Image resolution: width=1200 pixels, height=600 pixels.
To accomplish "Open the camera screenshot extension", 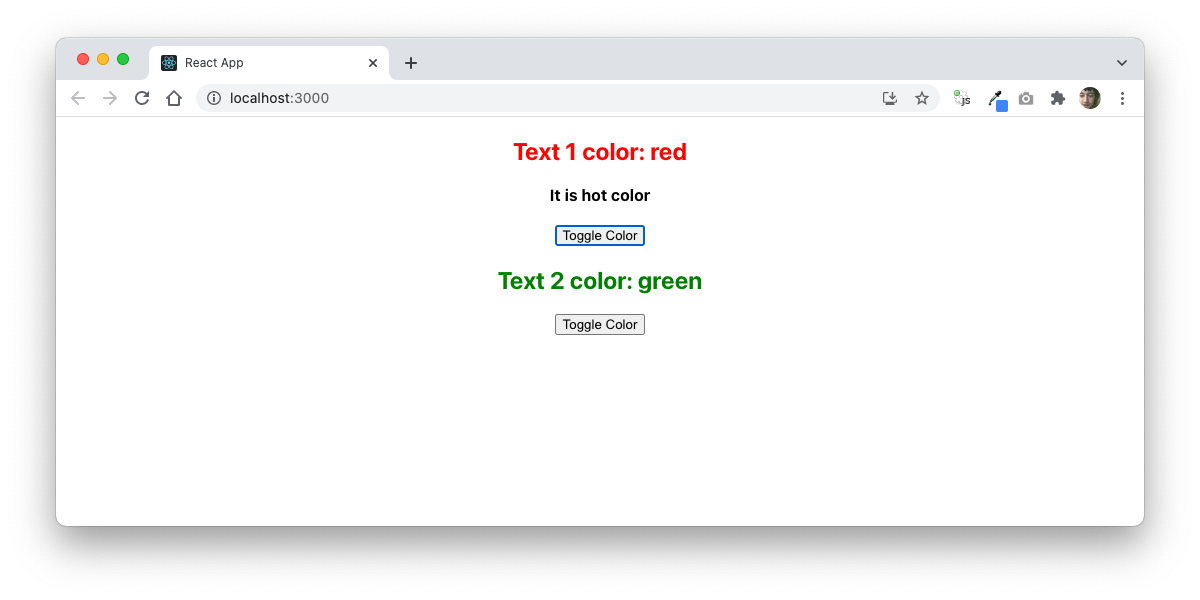I will (x=1025, y=97).
